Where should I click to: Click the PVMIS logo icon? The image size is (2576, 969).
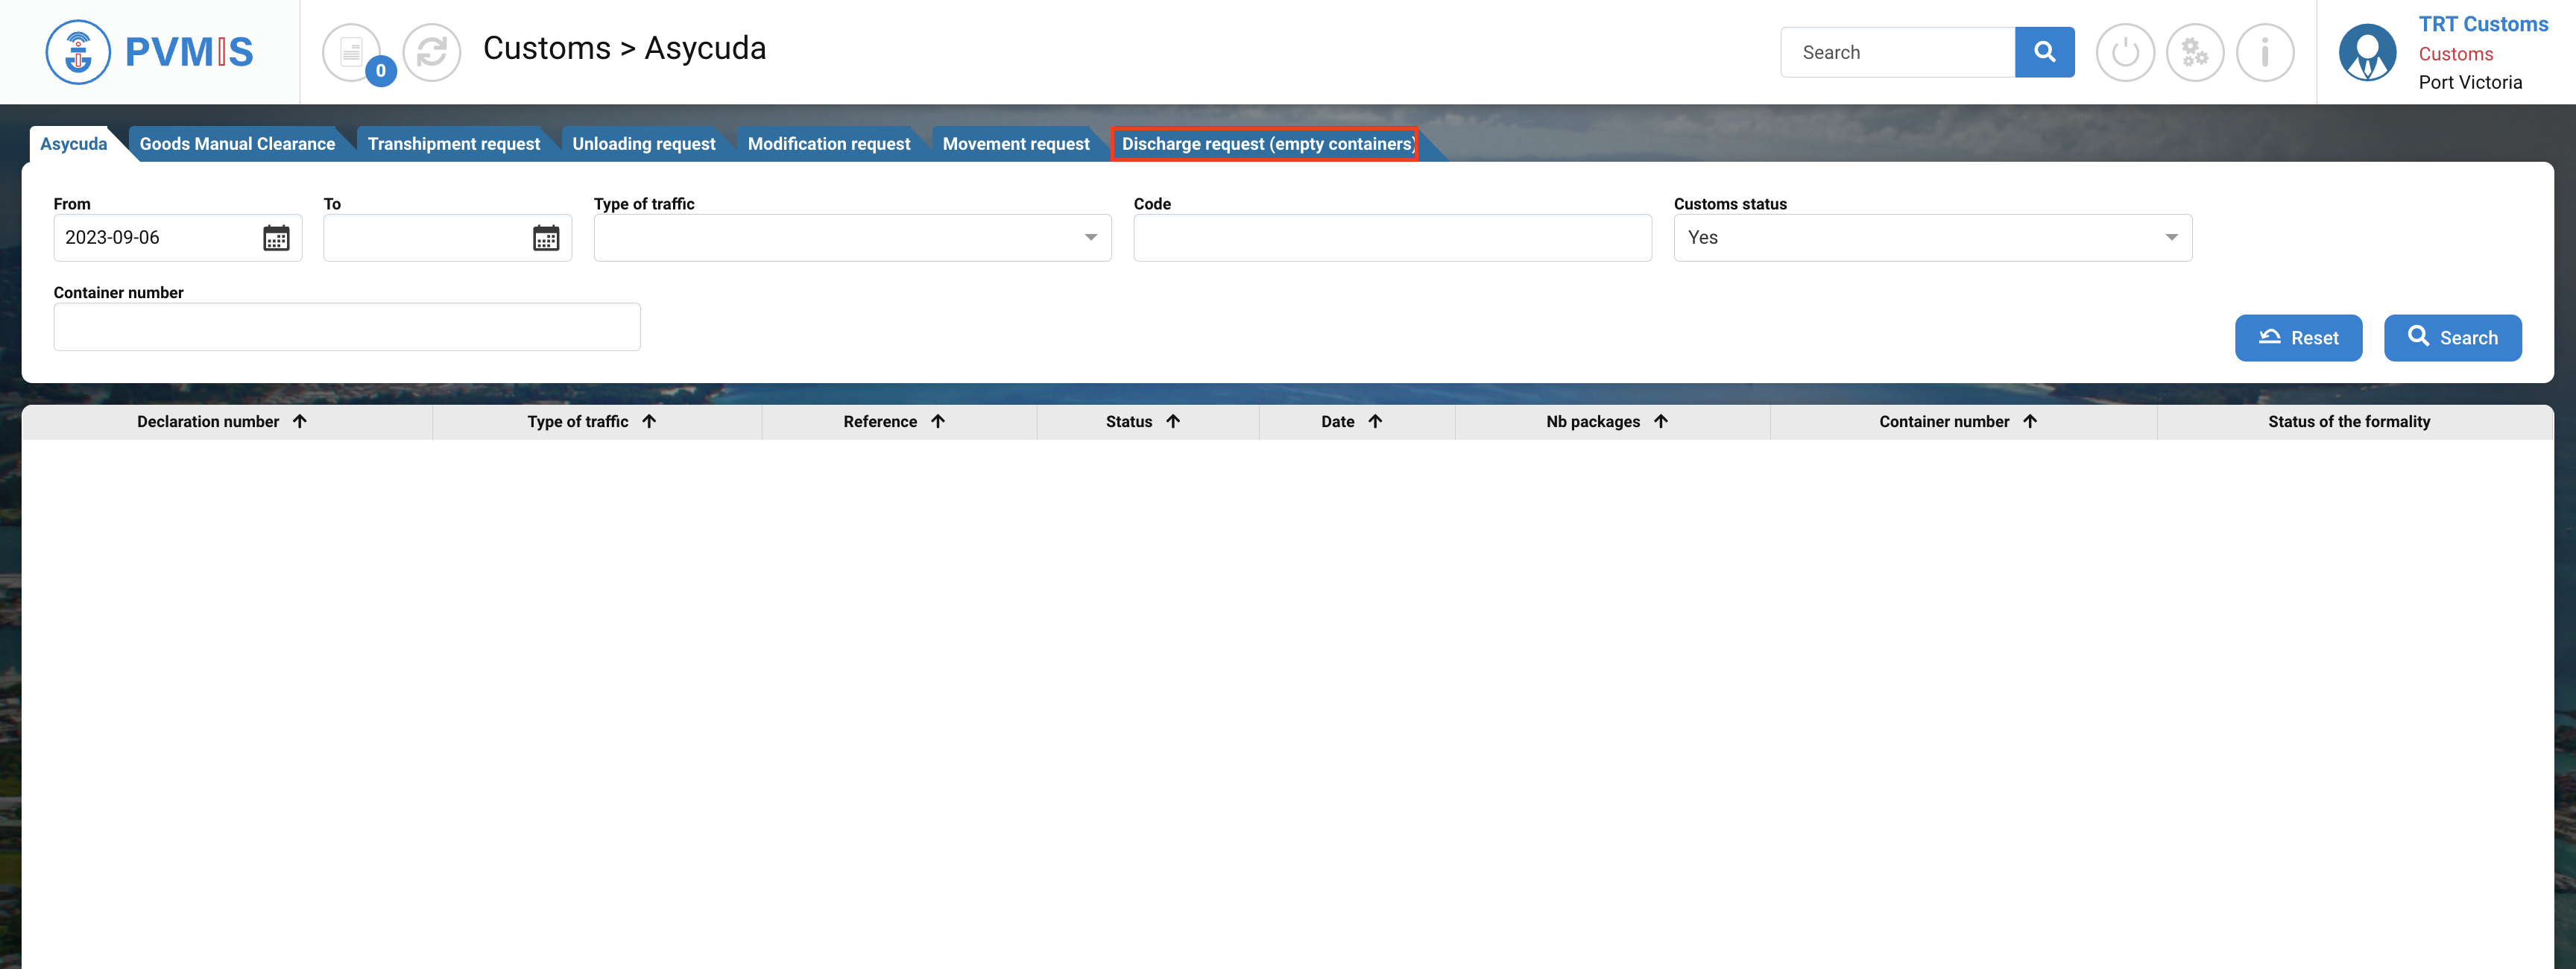[78, 52]
